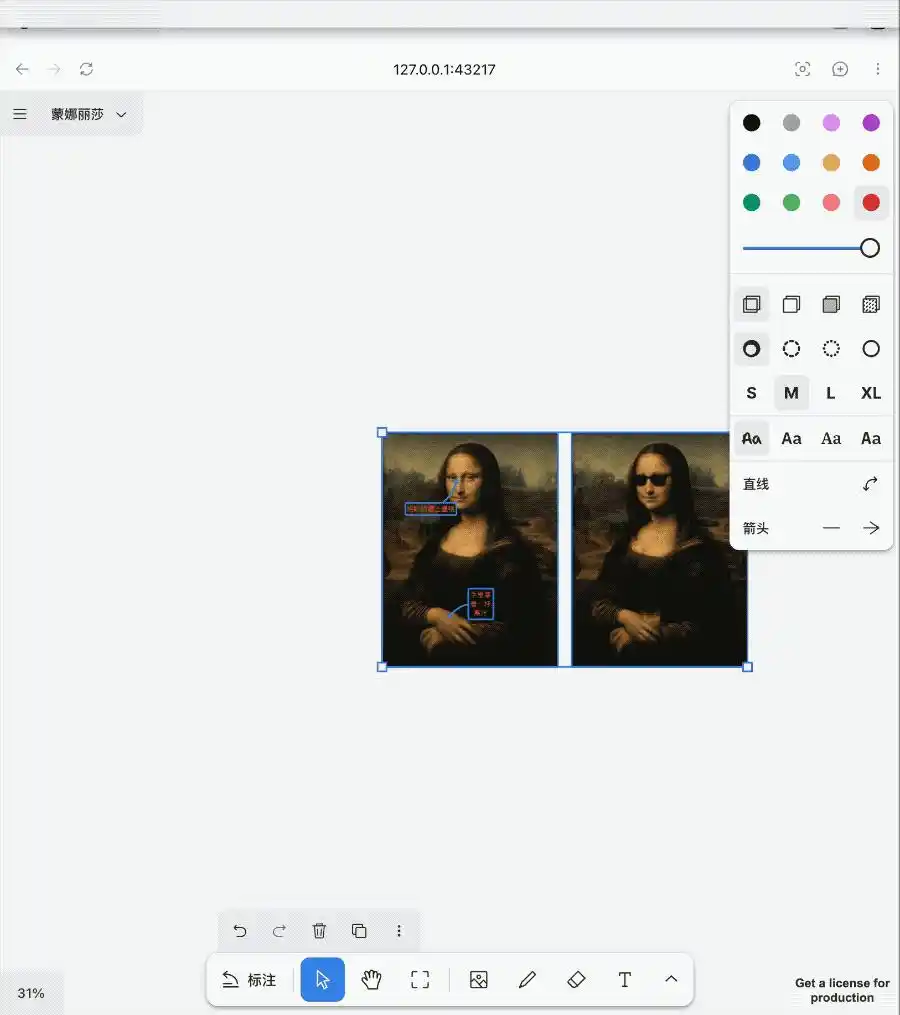
Task: Set size to XL
Action: (x=871, y=393)
